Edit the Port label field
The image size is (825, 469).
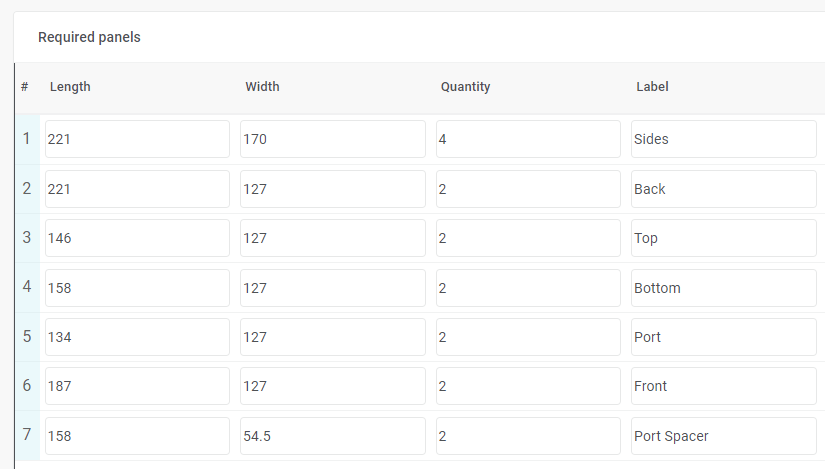[x=723, y=337]
